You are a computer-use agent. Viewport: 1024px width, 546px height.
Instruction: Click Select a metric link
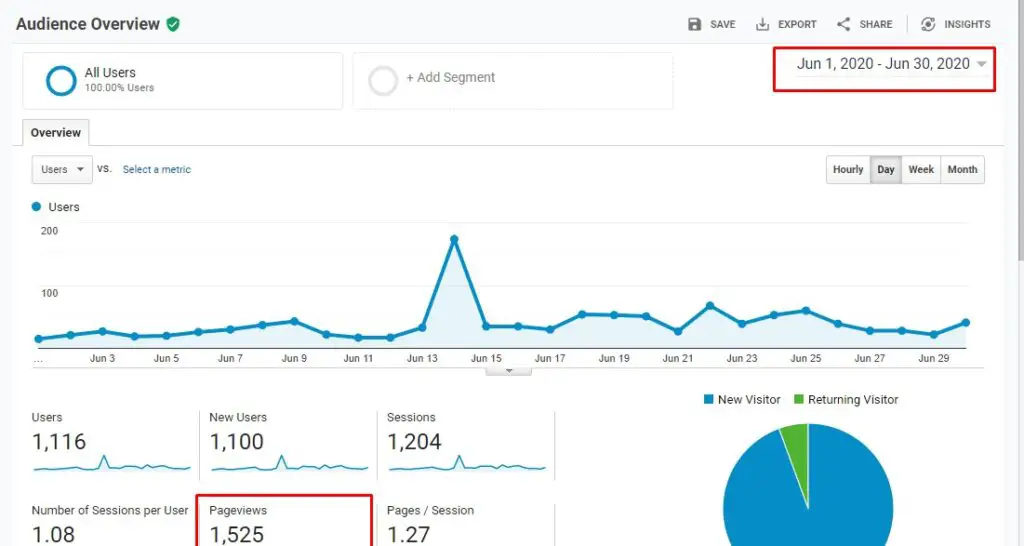[x=157, y=169]
